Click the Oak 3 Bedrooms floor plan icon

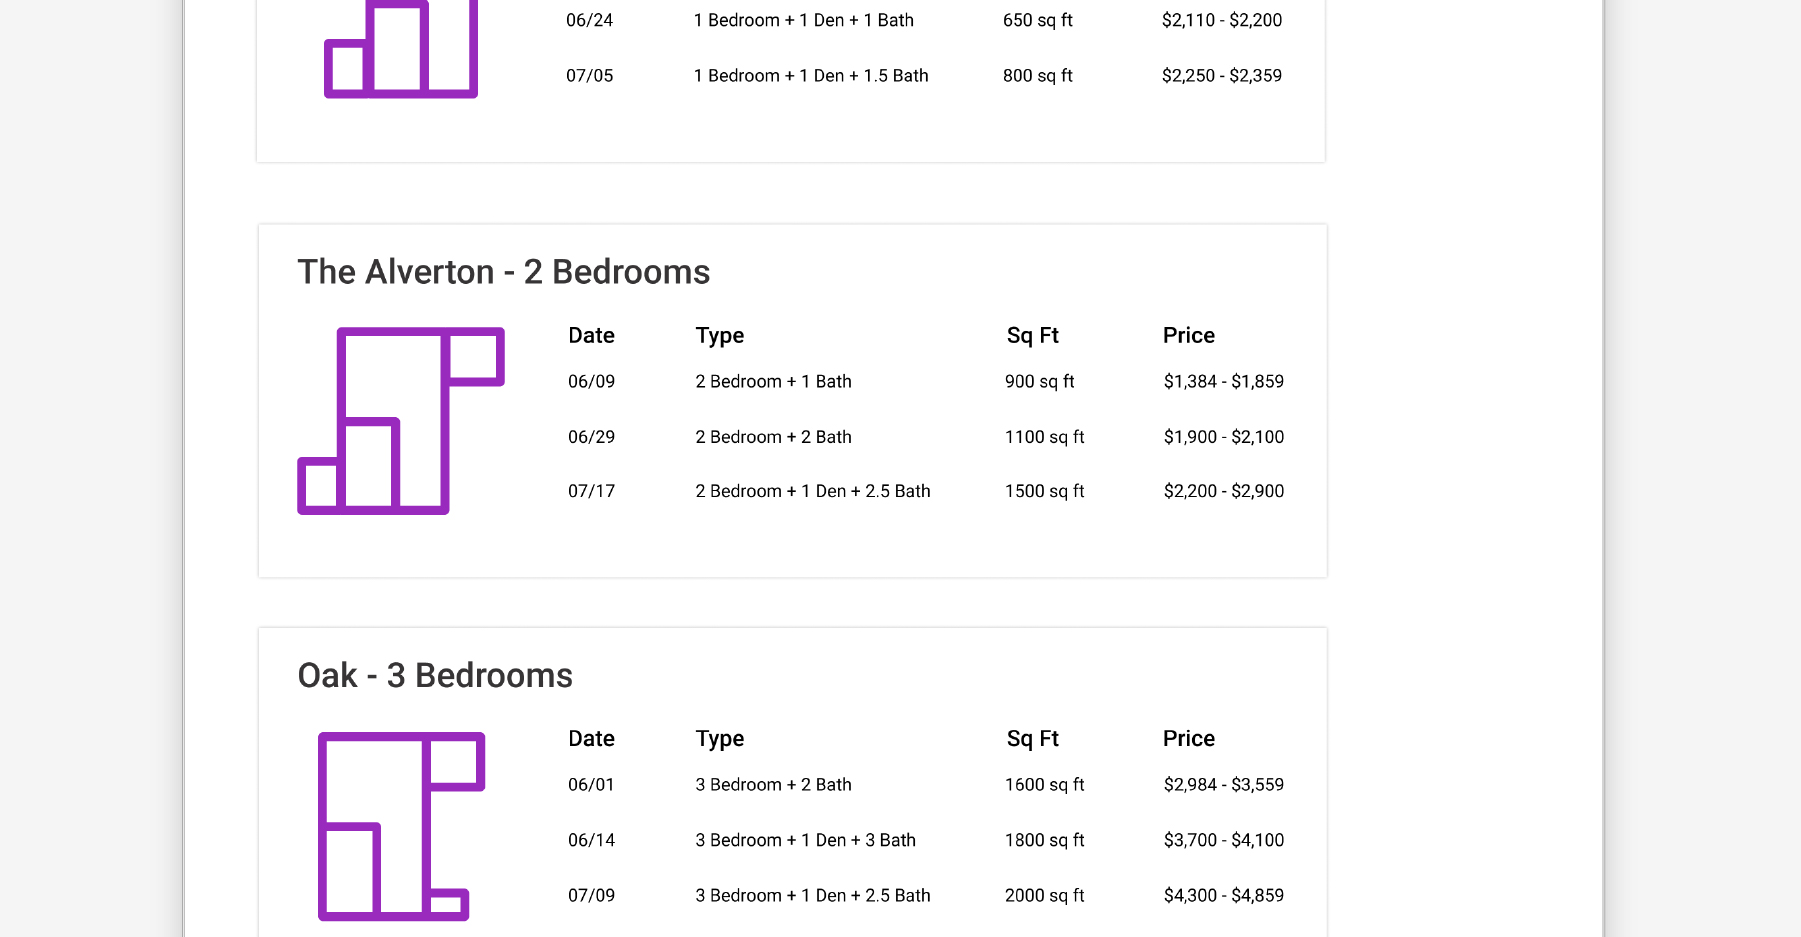click(400, 826)
